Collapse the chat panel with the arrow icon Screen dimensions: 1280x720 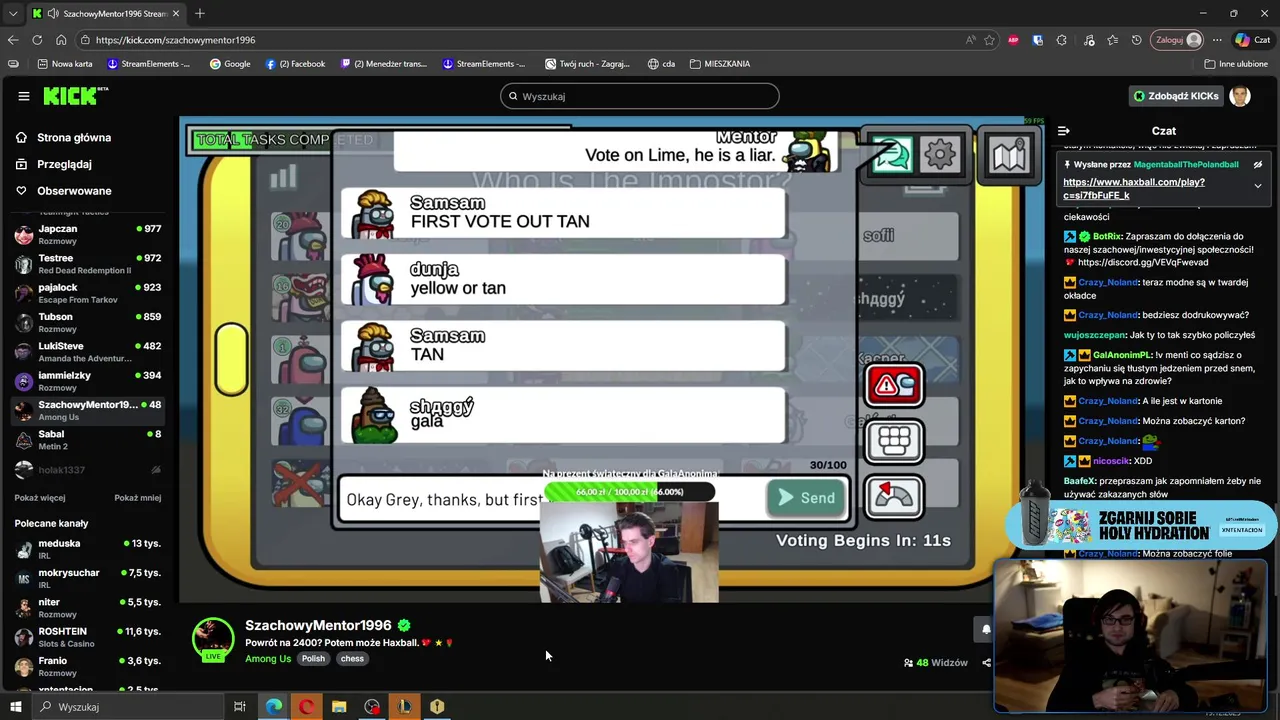(1064, 131)
